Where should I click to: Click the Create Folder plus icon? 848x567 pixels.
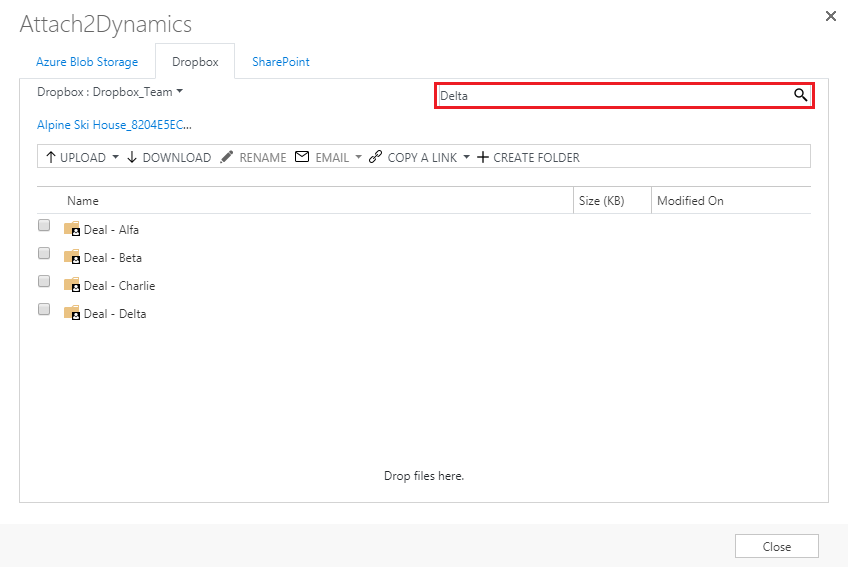[x=483, y=157]
